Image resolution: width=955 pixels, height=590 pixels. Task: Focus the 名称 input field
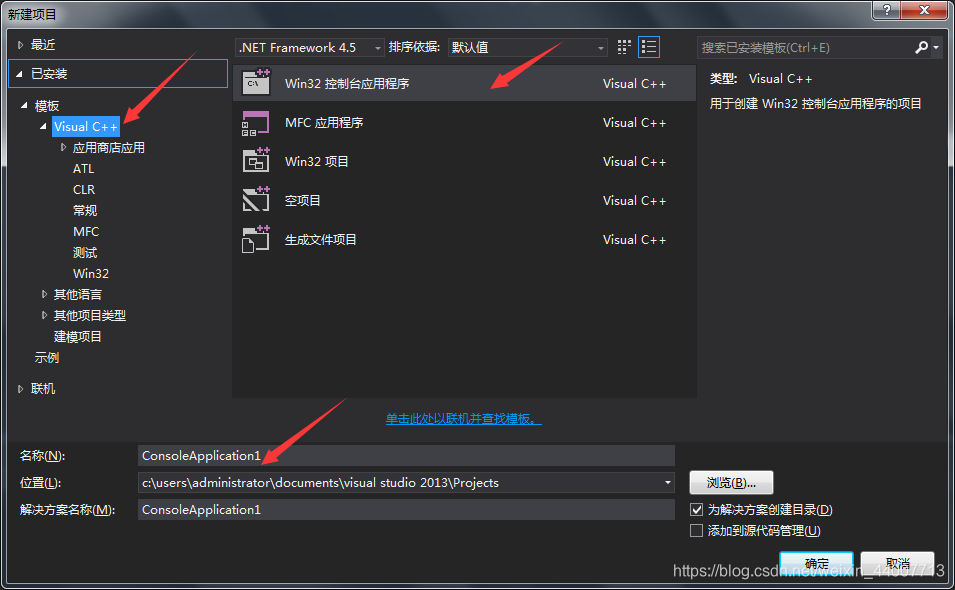click(x=406, y=455)
